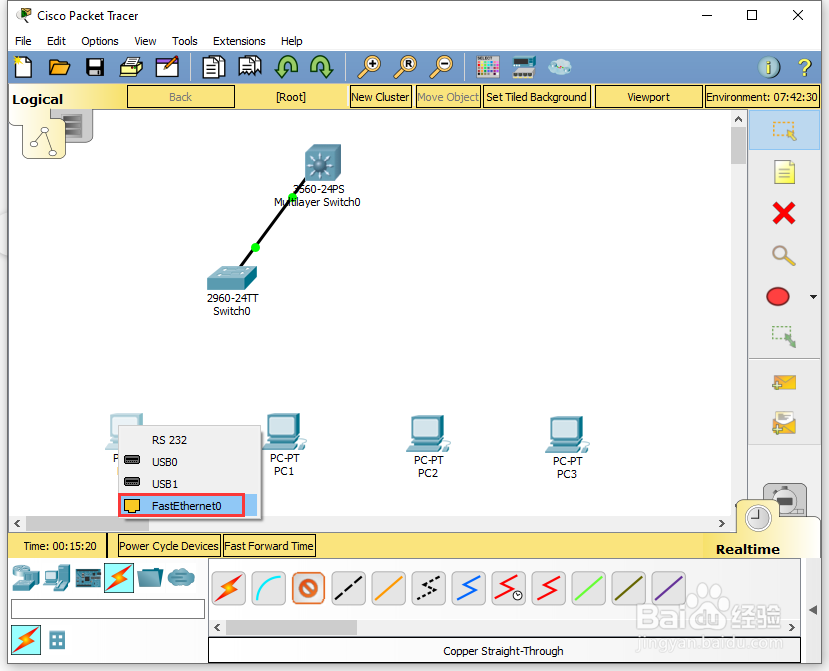Click the Environment time button
Screen dimensions: 829x671
click(x=762, y=97)
